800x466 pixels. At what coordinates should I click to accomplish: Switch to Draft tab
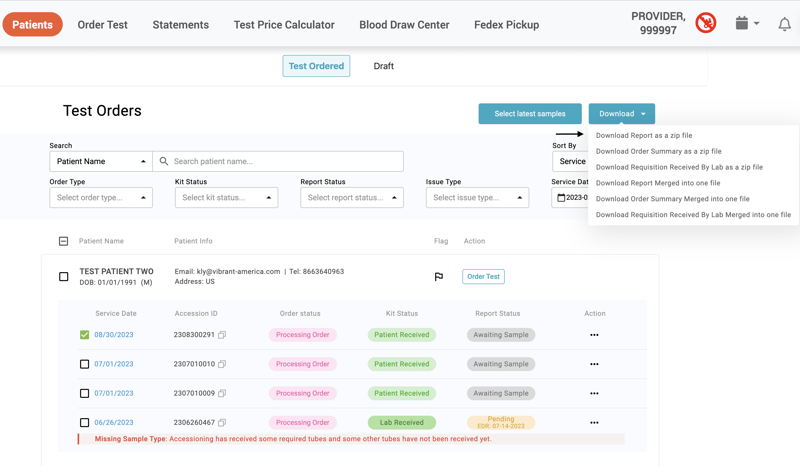pyautogui.click(x=384, y=66)
